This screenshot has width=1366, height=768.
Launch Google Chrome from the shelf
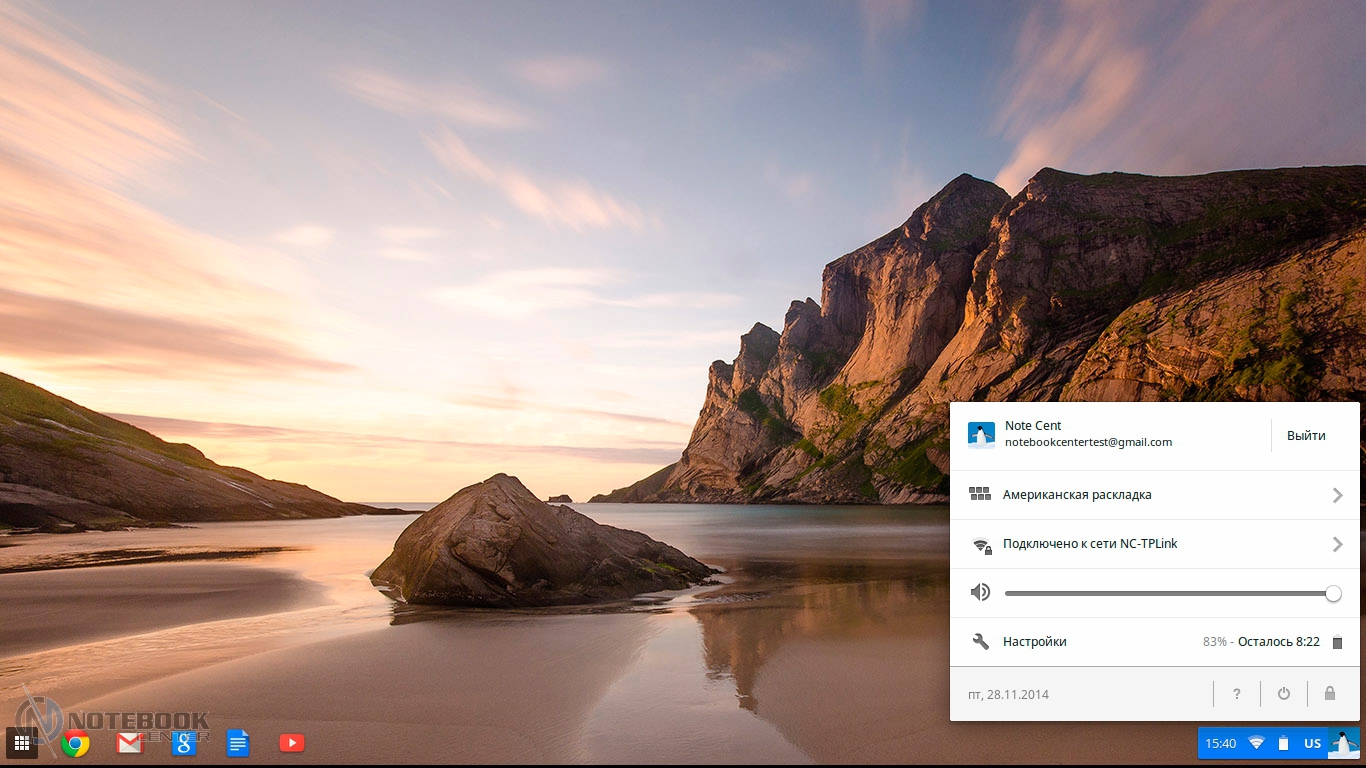pos(76,743)
